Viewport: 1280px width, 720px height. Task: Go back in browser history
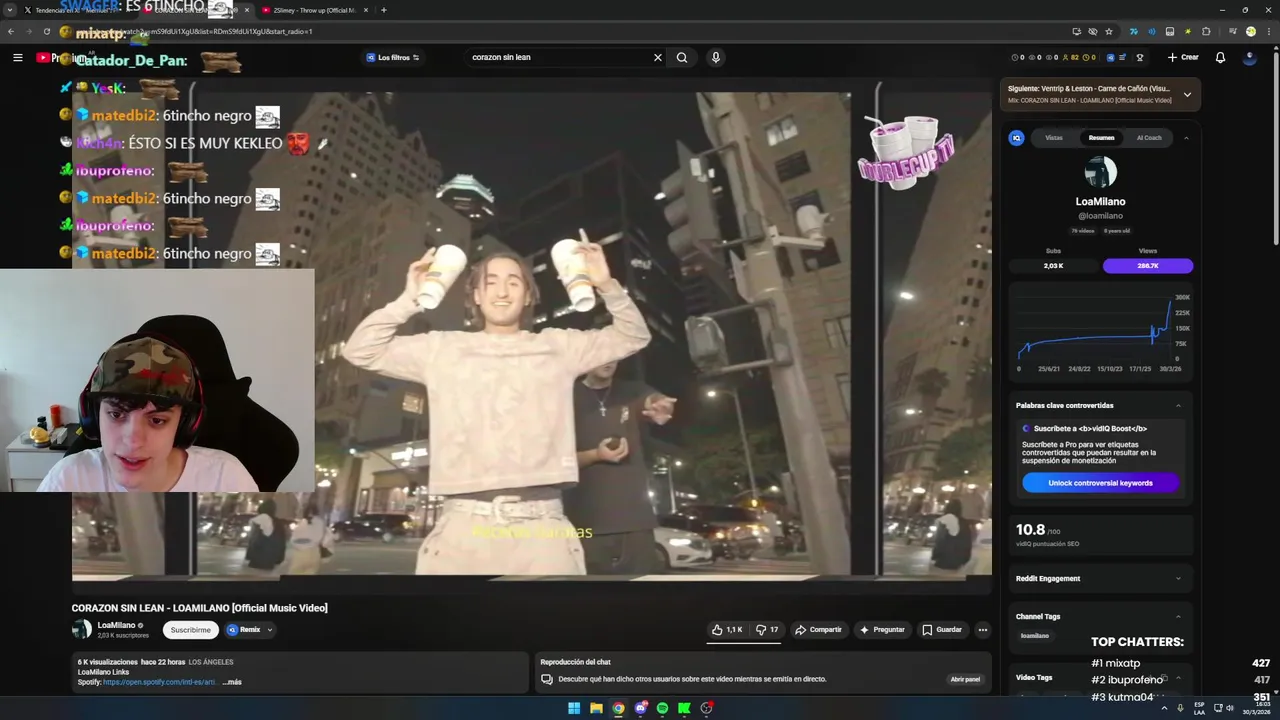click(x=11, y=31)
